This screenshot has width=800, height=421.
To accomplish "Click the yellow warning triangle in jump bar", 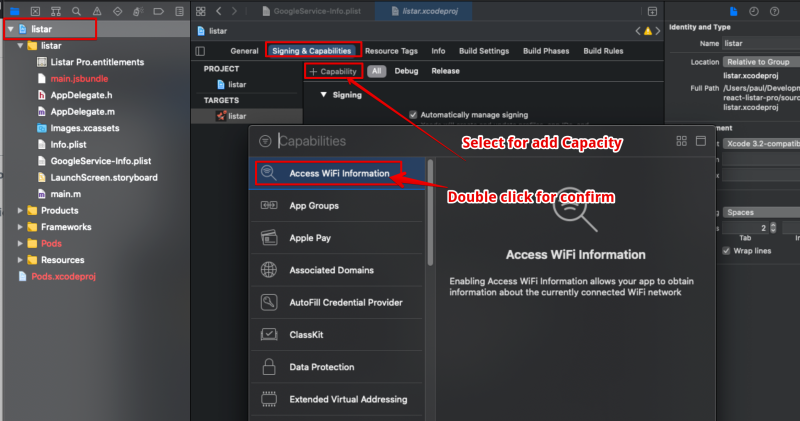I will point(648,31).
